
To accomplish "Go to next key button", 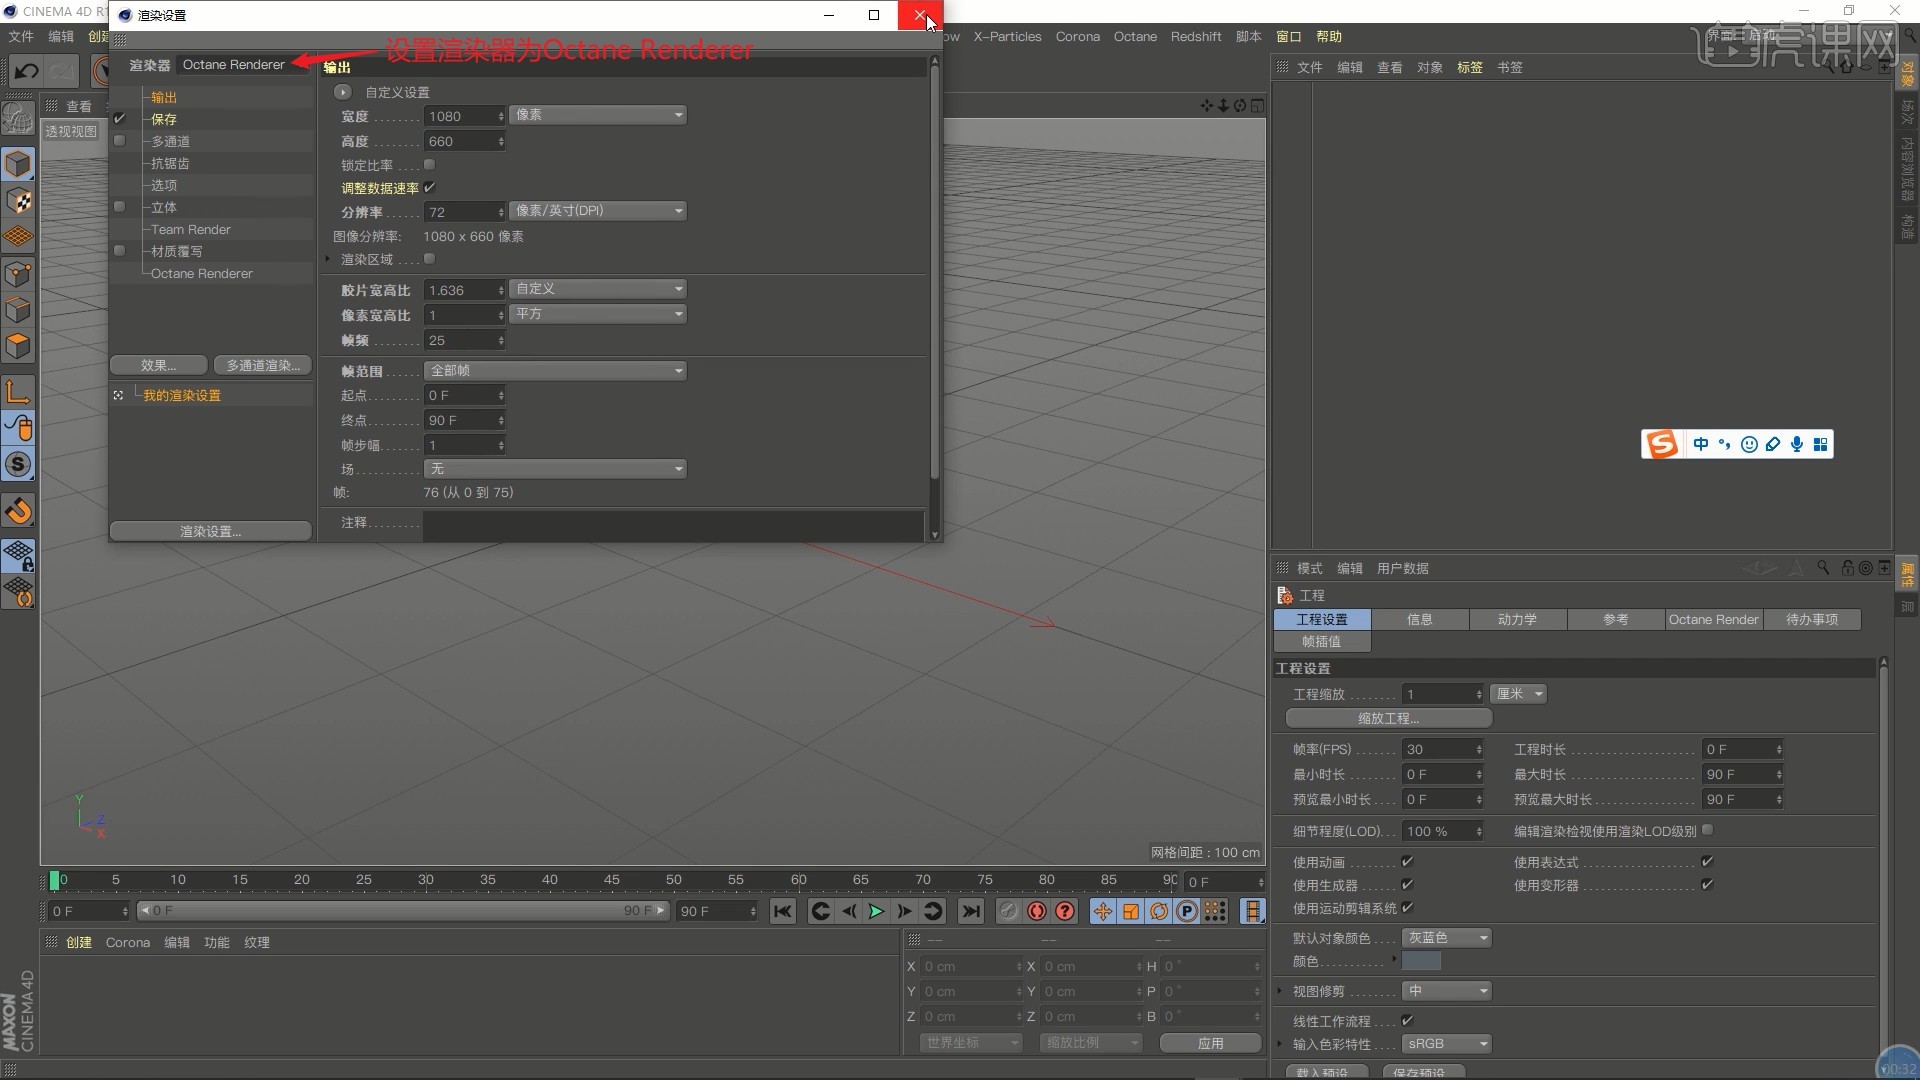I will pos(933,911).
